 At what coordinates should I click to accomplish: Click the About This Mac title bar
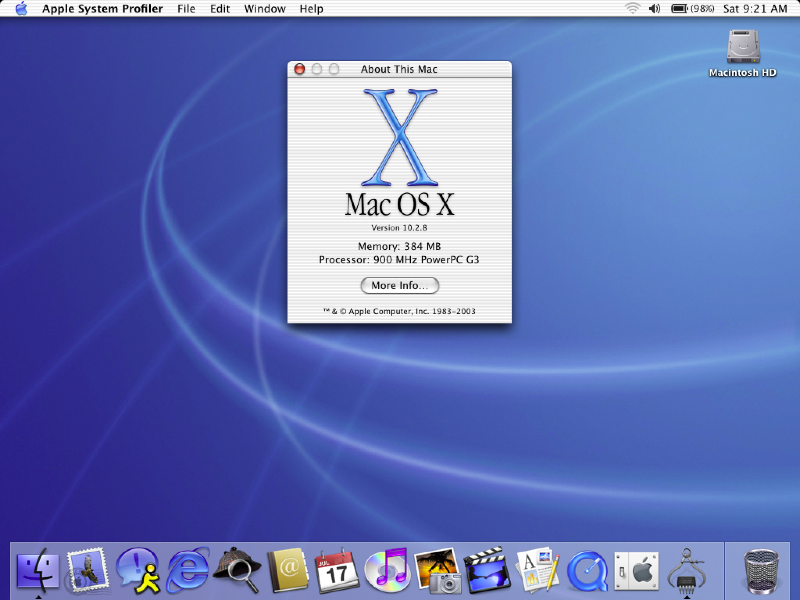(x=399, y=69)
